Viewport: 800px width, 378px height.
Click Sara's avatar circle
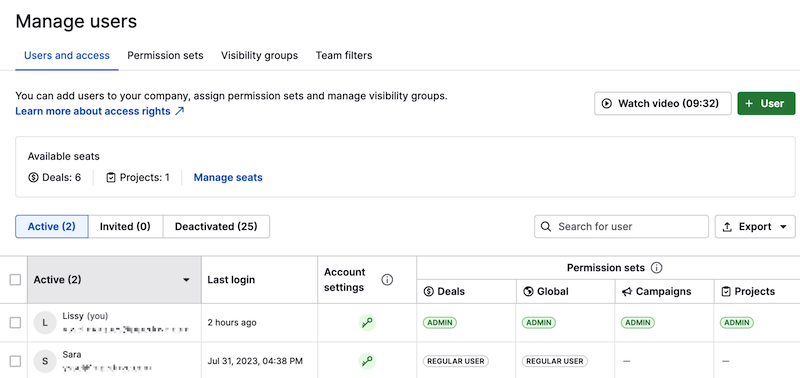click(x=45, y=361)
